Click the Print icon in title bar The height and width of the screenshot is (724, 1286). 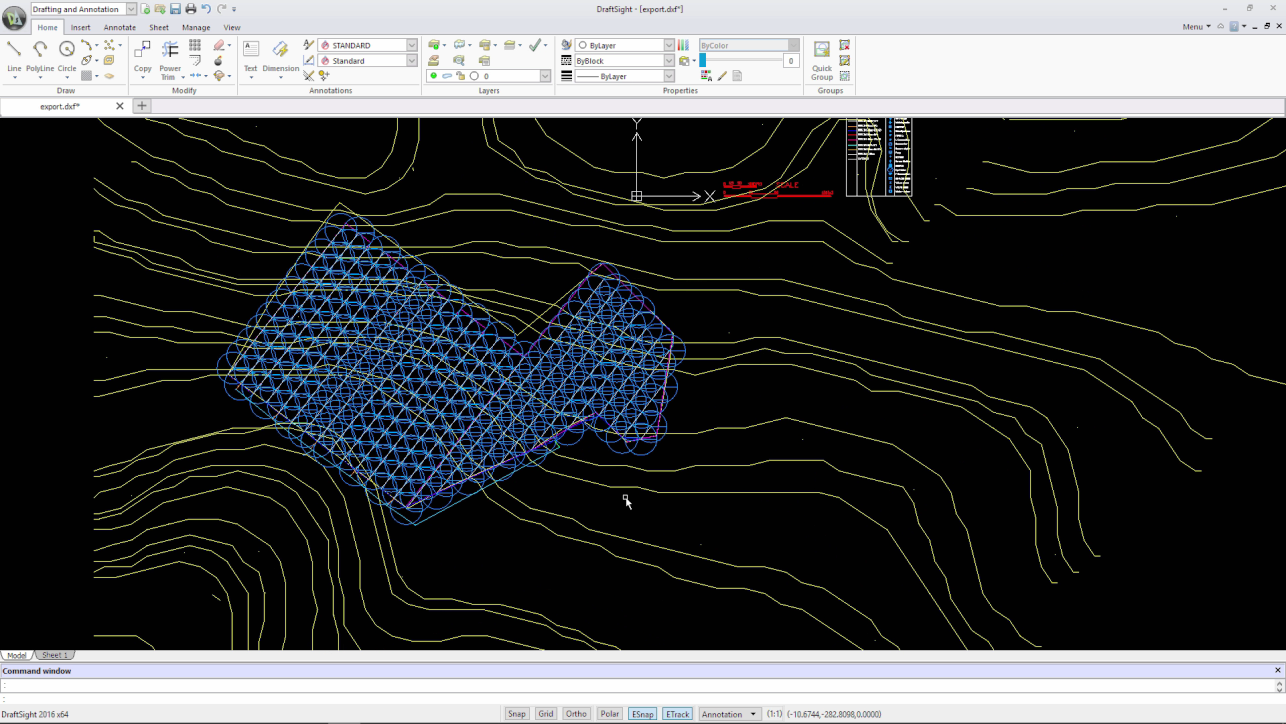coord(190,9)
